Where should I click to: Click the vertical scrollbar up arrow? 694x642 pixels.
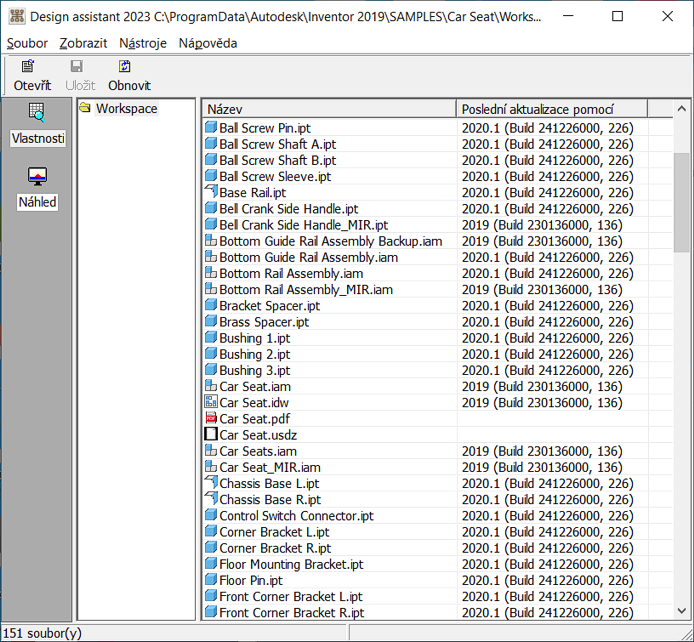[682, 109]
